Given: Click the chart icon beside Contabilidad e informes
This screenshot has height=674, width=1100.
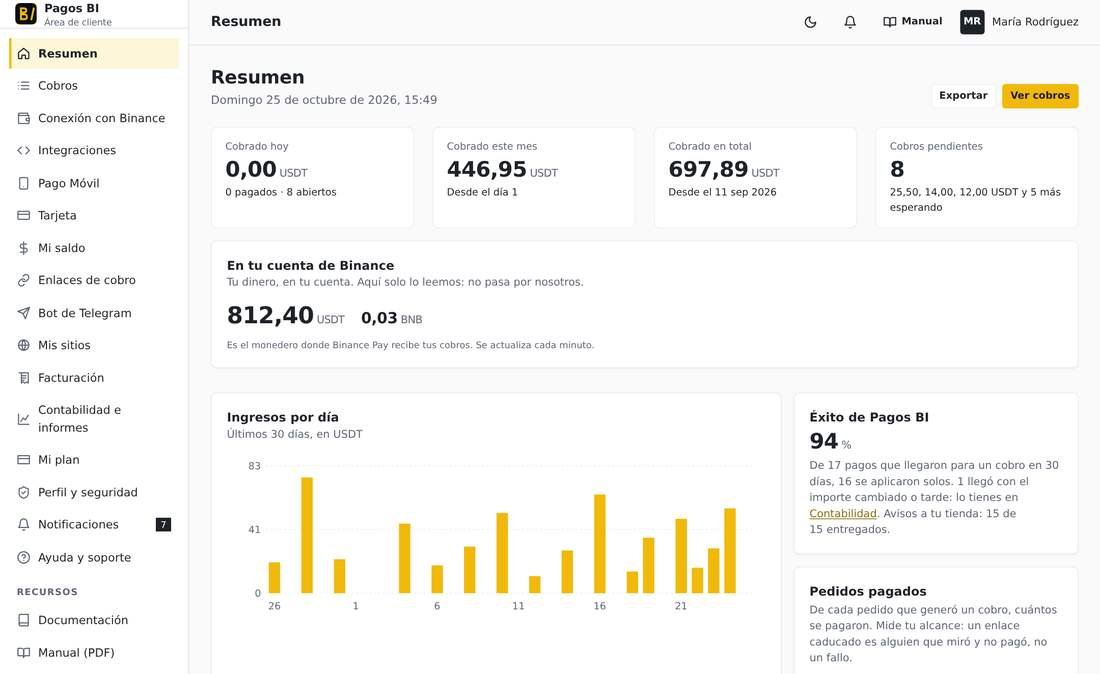Looking at the screenshot, I should tap(24, 419).
